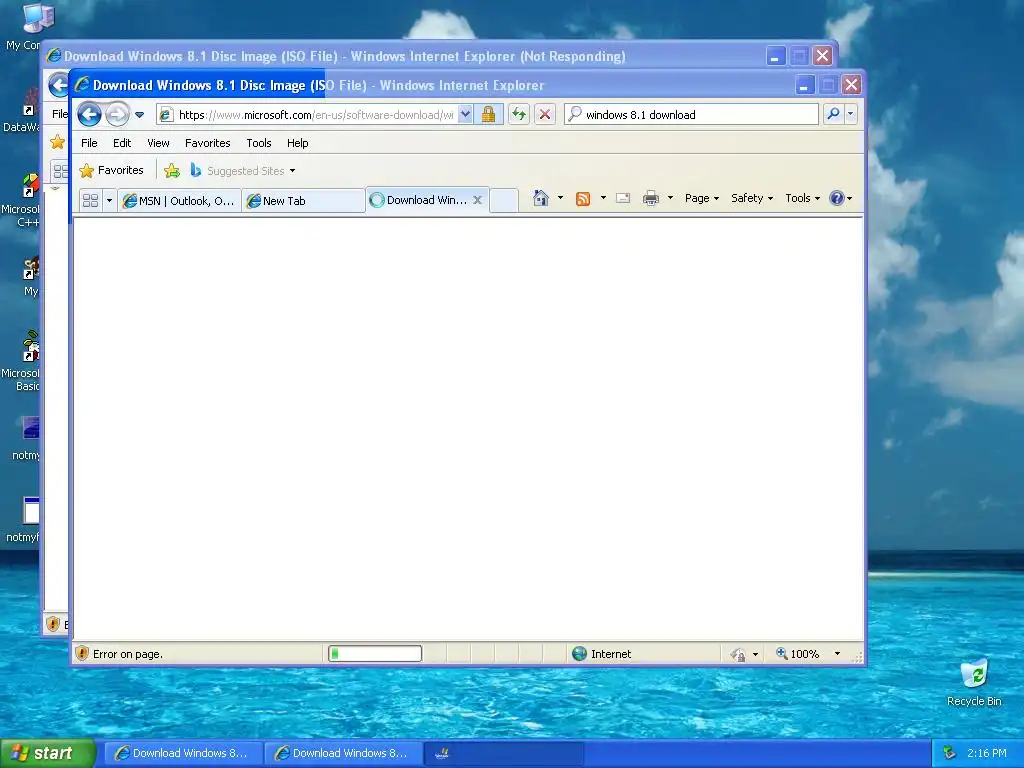1024x768 pixels.
Task: Click the Favorites star in the background IE window
Action: (x=57, y=142)
